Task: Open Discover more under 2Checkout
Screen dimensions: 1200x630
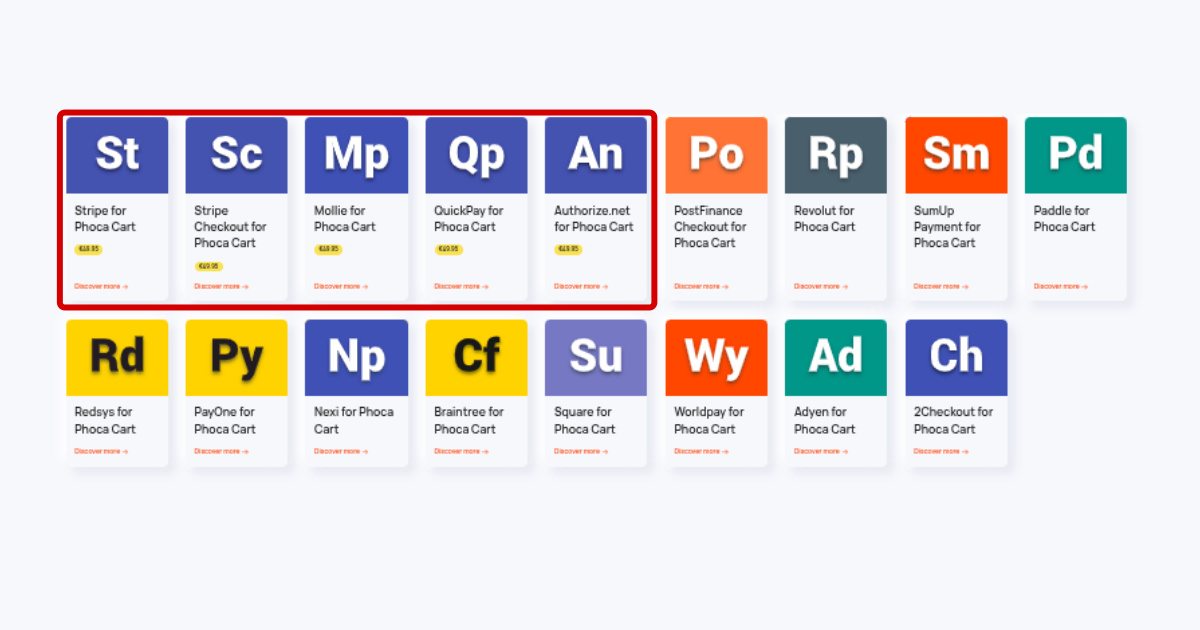Action: (x=941, y=451)
